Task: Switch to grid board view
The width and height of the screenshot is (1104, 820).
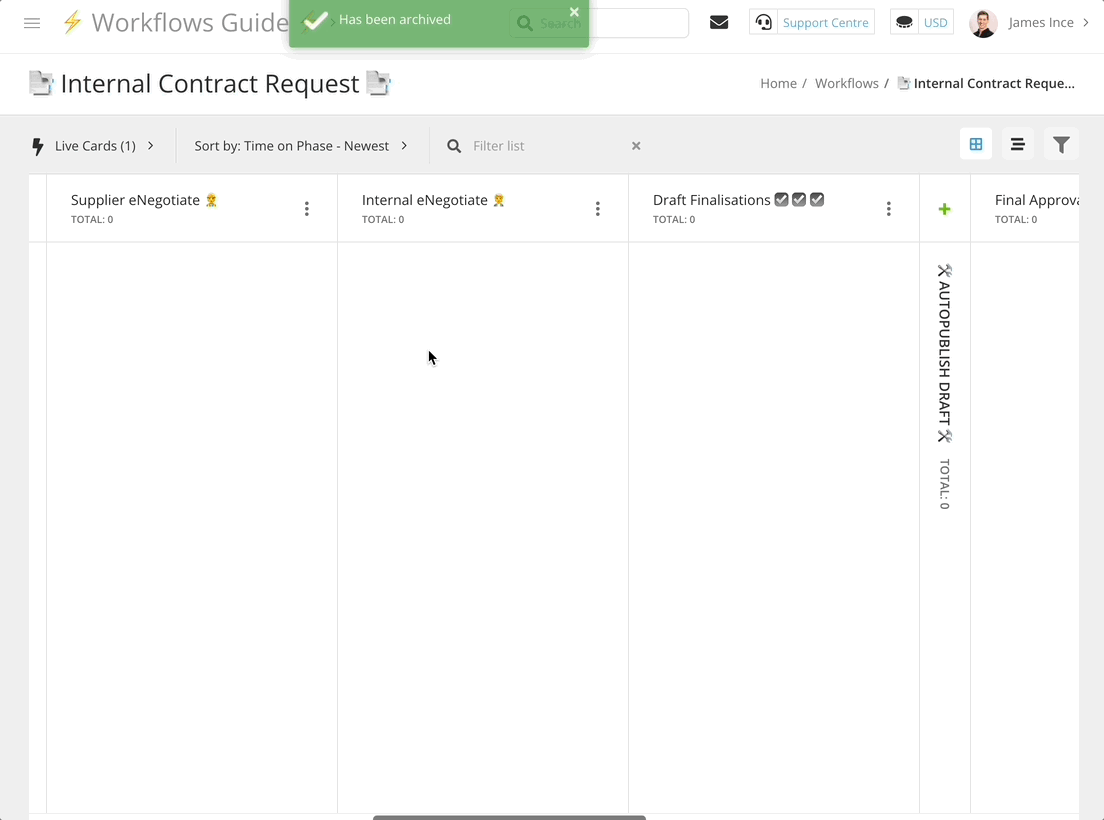Action: coord(976,144)
